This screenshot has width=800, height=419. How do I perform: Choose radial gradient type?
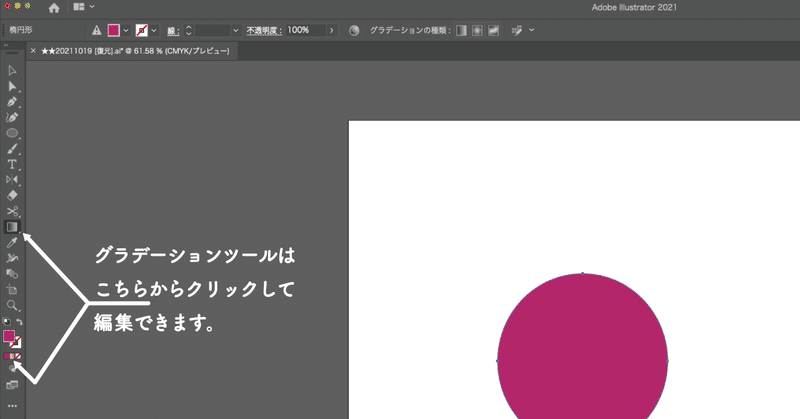pos(477,31)
